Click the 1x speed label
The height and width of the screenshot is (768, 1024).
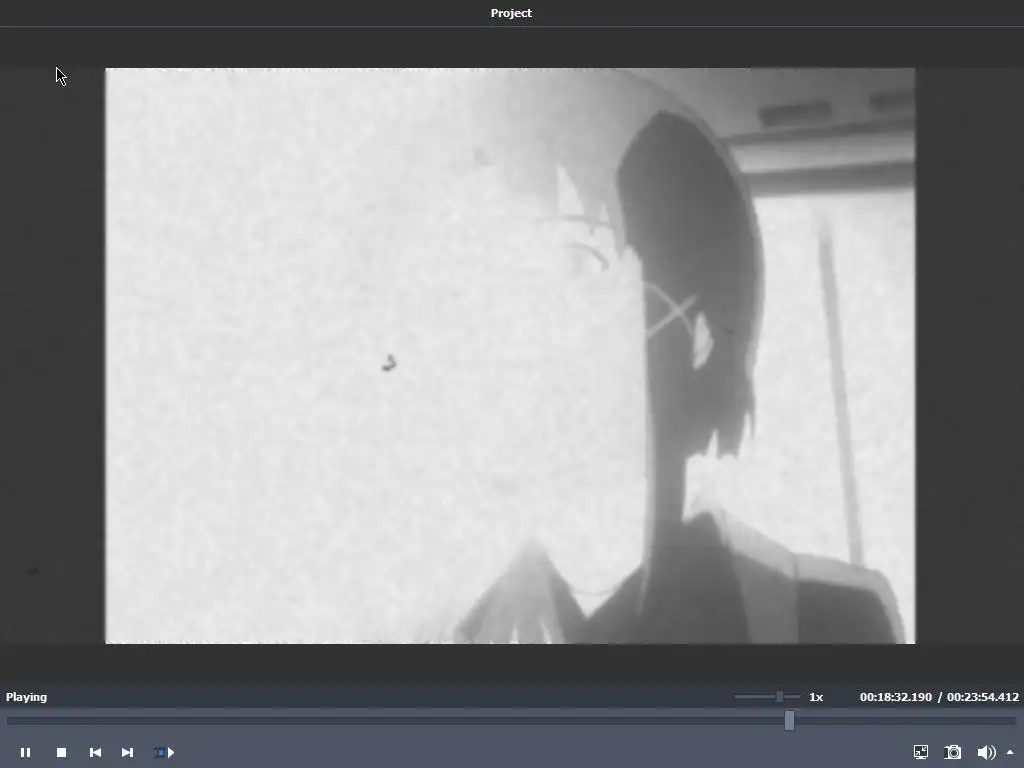point(816,697)
